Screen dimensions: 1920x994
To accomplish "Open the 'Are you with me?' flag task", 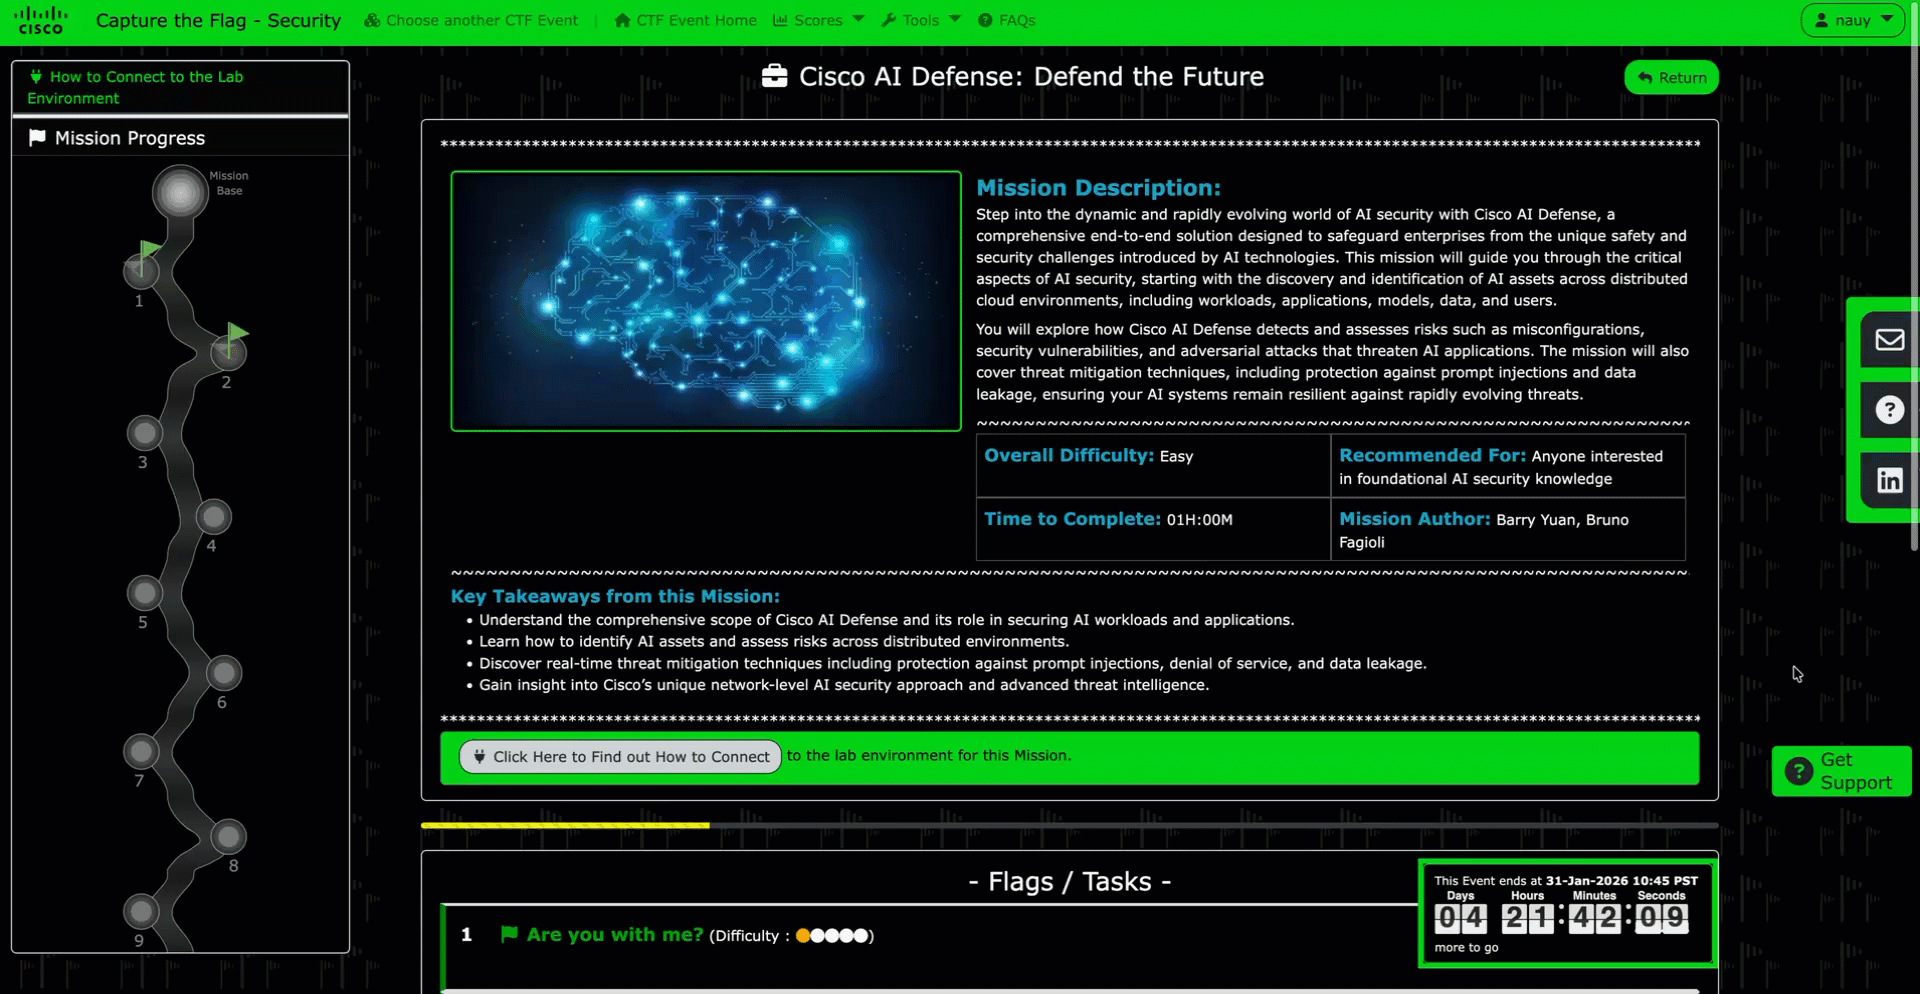I will tap(615, 935).
